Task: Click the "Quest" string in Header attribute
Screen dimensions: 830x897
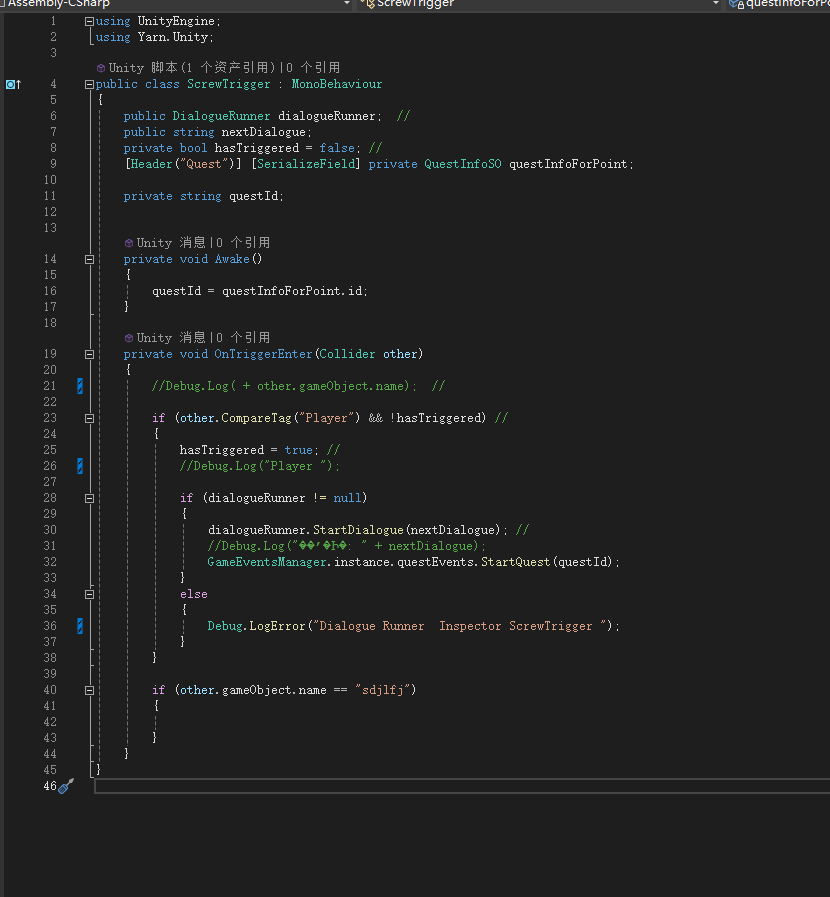Action: pos(204,164)
